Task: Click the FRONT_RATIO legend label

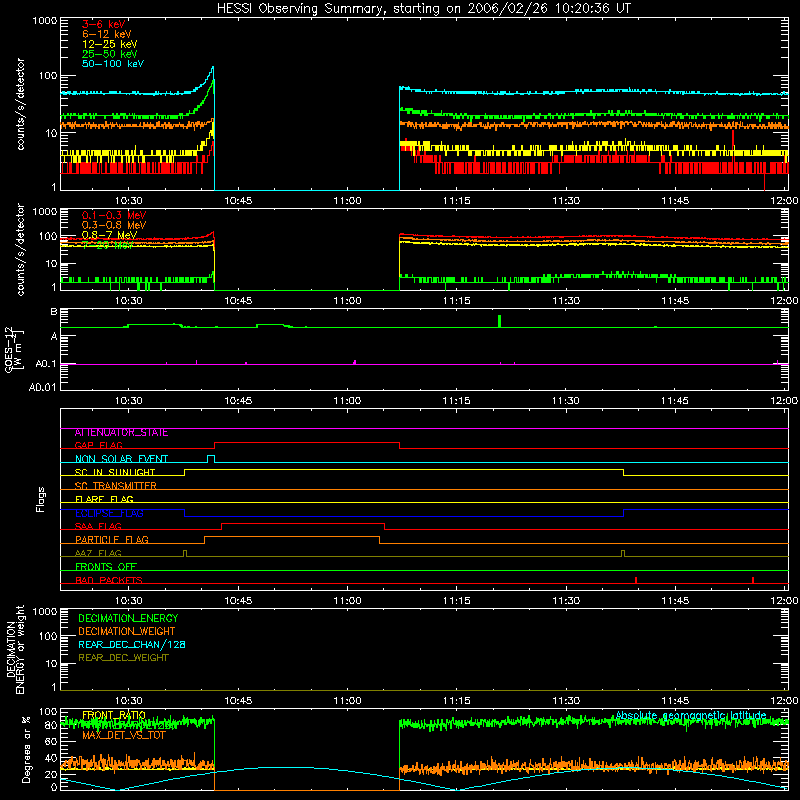Action: pyautogui.click(x=114, y=715)
